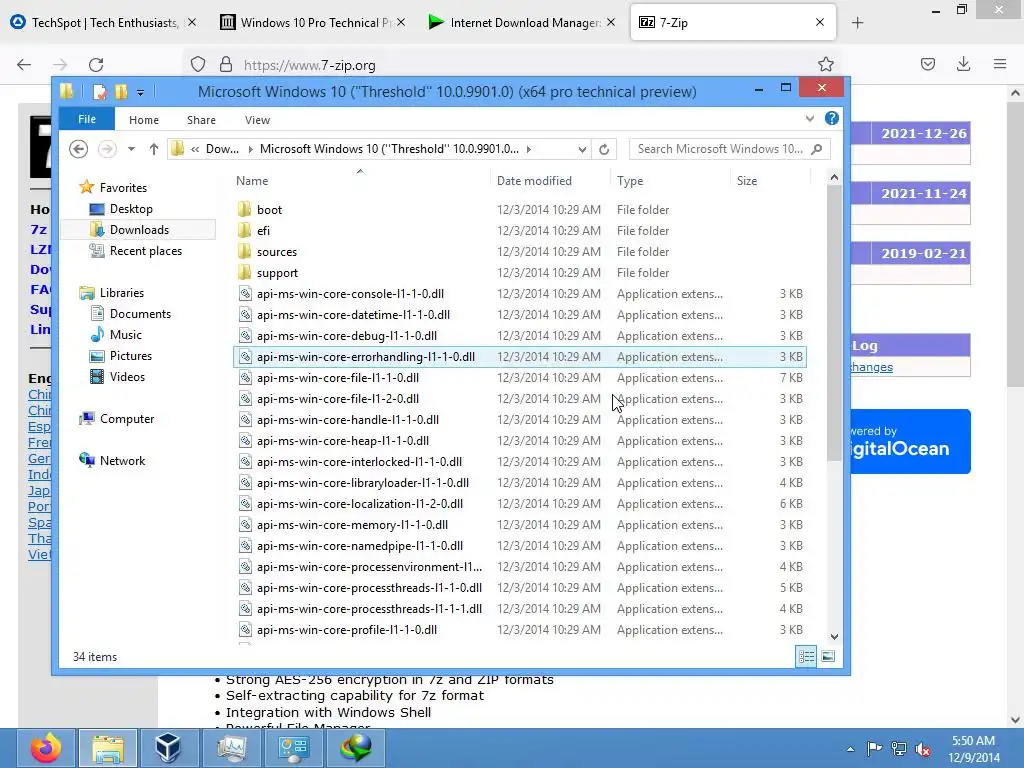Click Firefox tracking protection shield icon
Screen dimensions: 1024x768
[198, 65]
